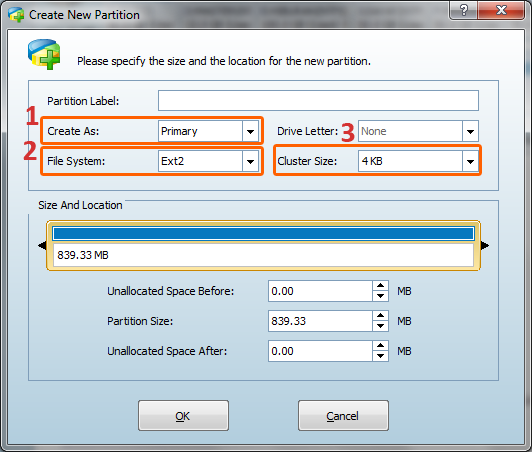Close the Create New Partition dialog
The height and width of the screenshot is (452, 532).
501,10
